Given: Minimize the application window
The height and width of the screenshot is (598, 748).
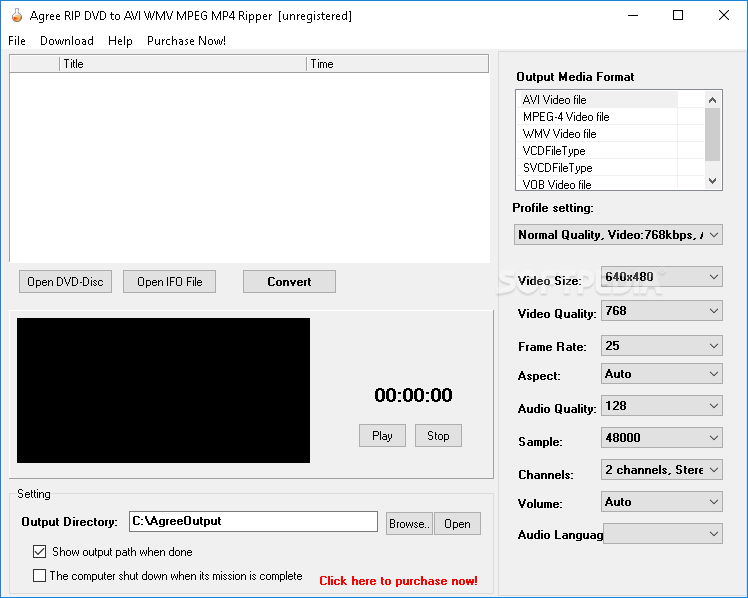Looking at the screenshot, I should (633, 15).
